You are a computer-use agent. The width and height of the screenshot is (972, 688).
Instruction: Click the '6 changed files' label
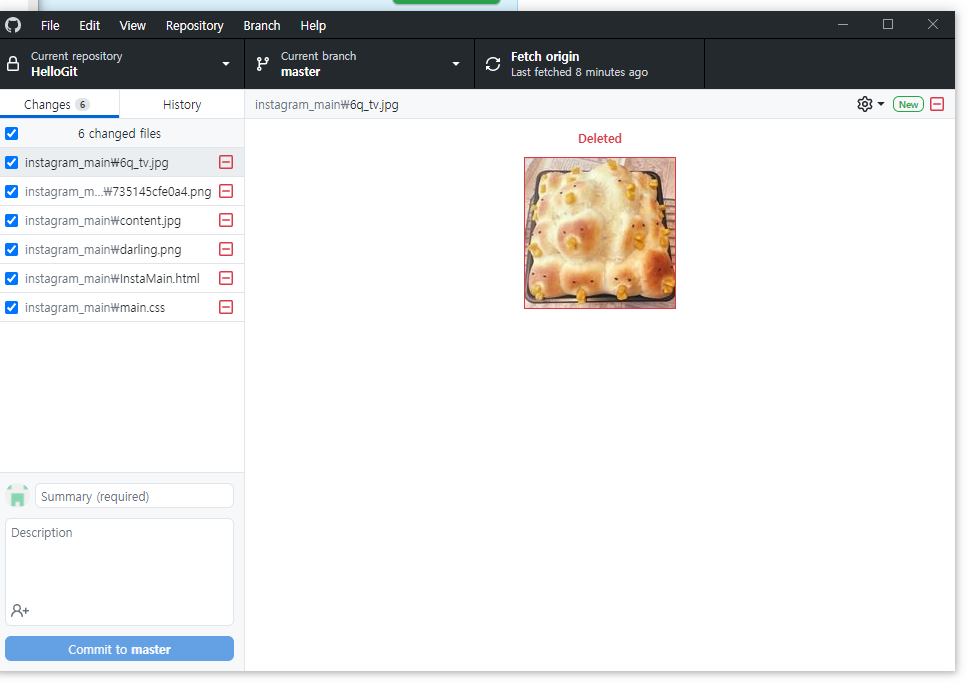[119, 133]
